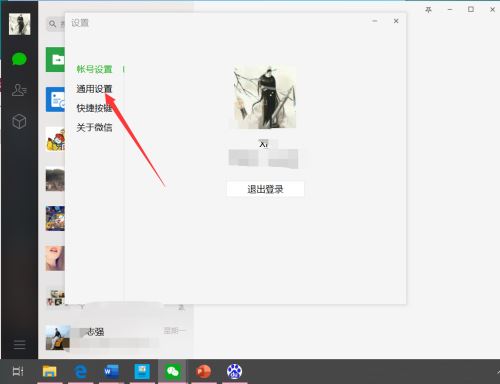
Task: Click the 退出登录 button
Action: [x=265, y=189]
